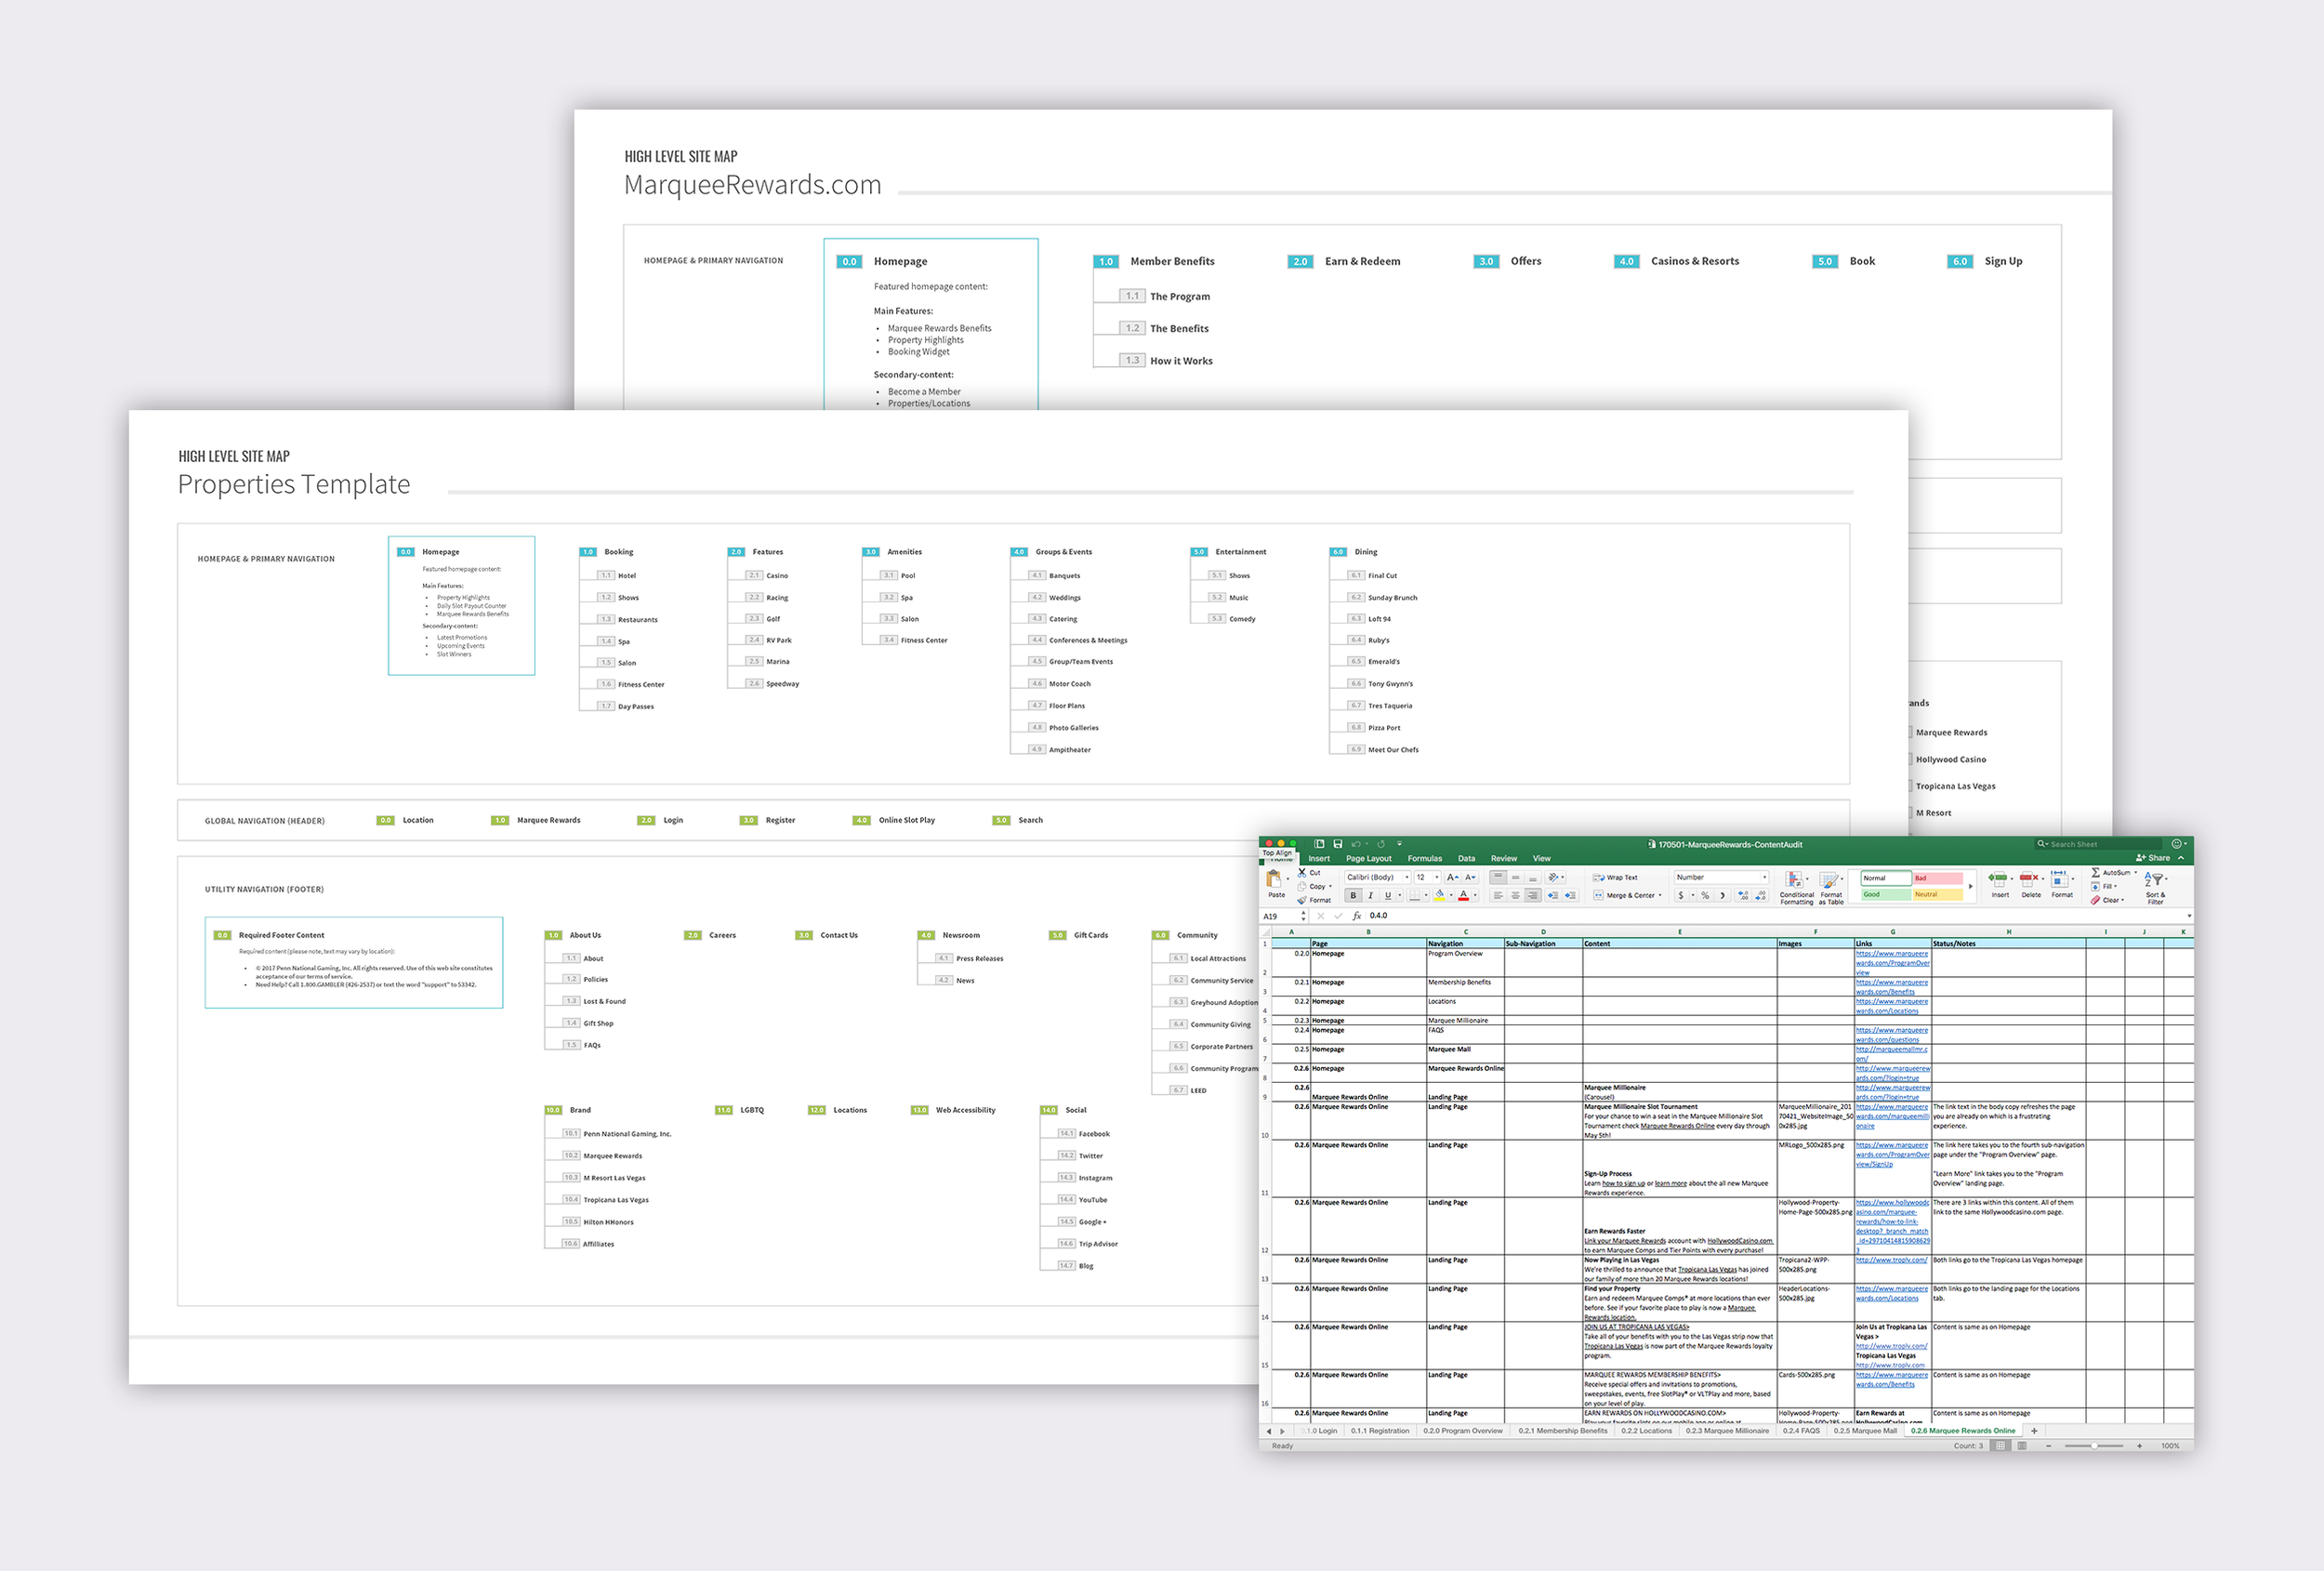Select center horizontal align button
The height and width of the screenshot is (1571, 2324).
pyautogui.click(x=1516, y=895)
